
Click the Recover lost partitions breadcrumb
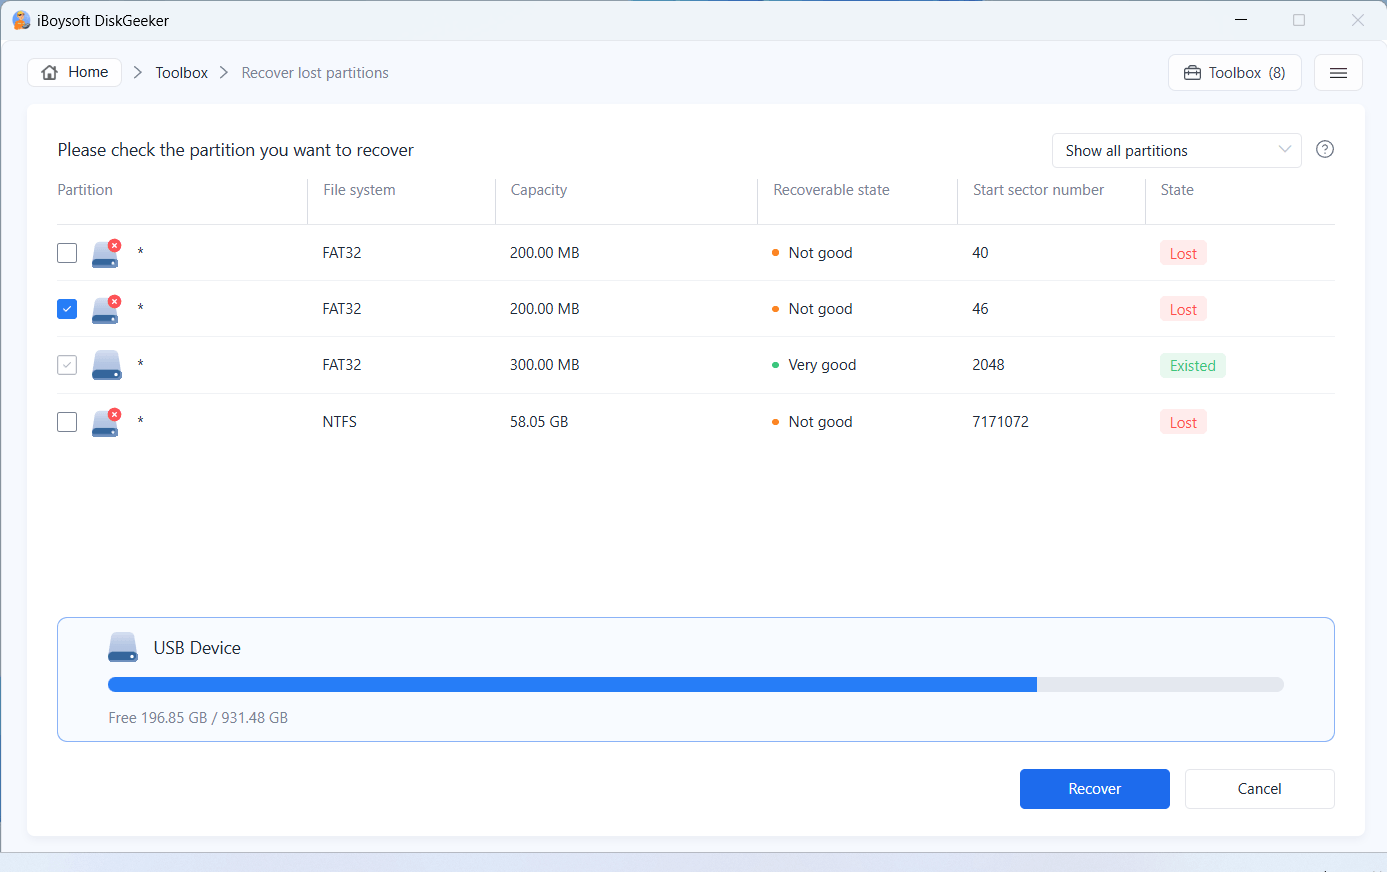[315, 73]
